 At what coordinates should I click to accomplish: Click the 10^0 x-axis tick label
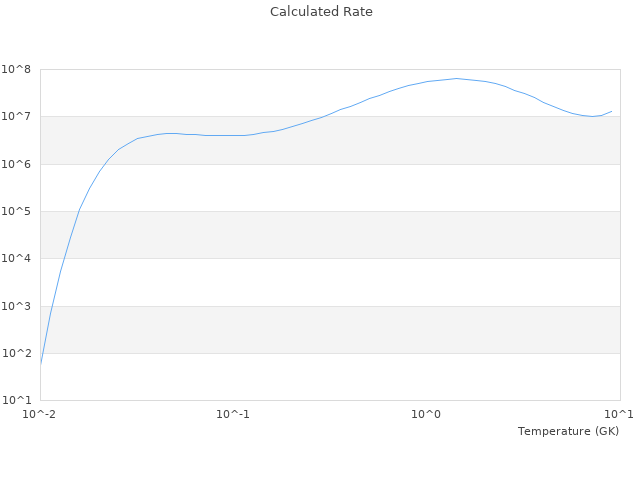click(427, 414)
